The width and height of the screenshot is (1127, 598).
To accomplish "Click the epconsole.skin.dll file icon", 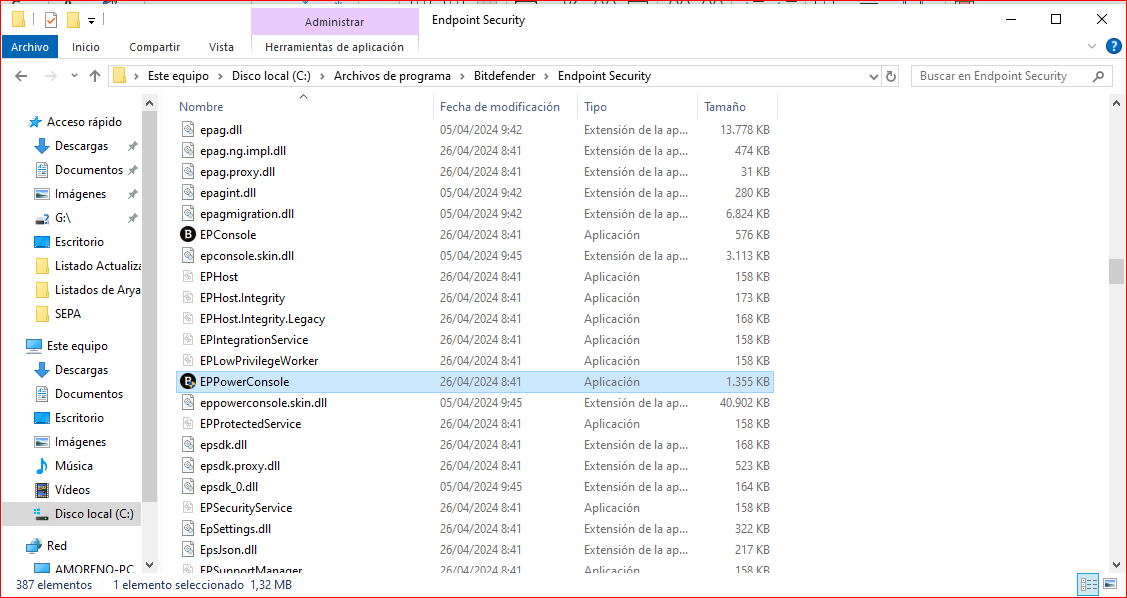I will [188, 256].
